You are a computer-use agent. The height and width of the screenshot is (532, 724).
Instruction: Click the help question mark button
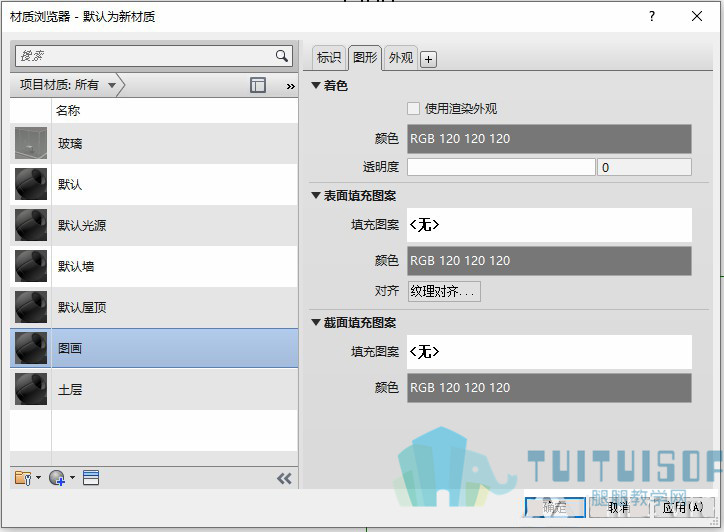[x=652, y=16]
